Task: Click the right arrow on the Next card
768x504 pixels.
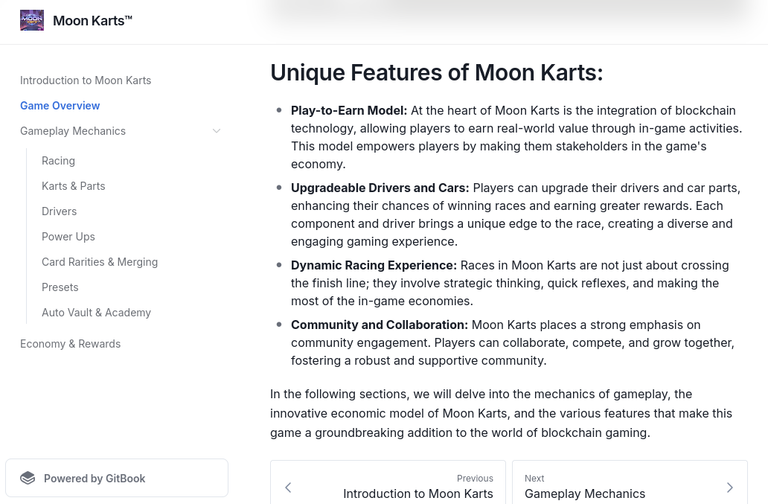Action: pos(730,487)
